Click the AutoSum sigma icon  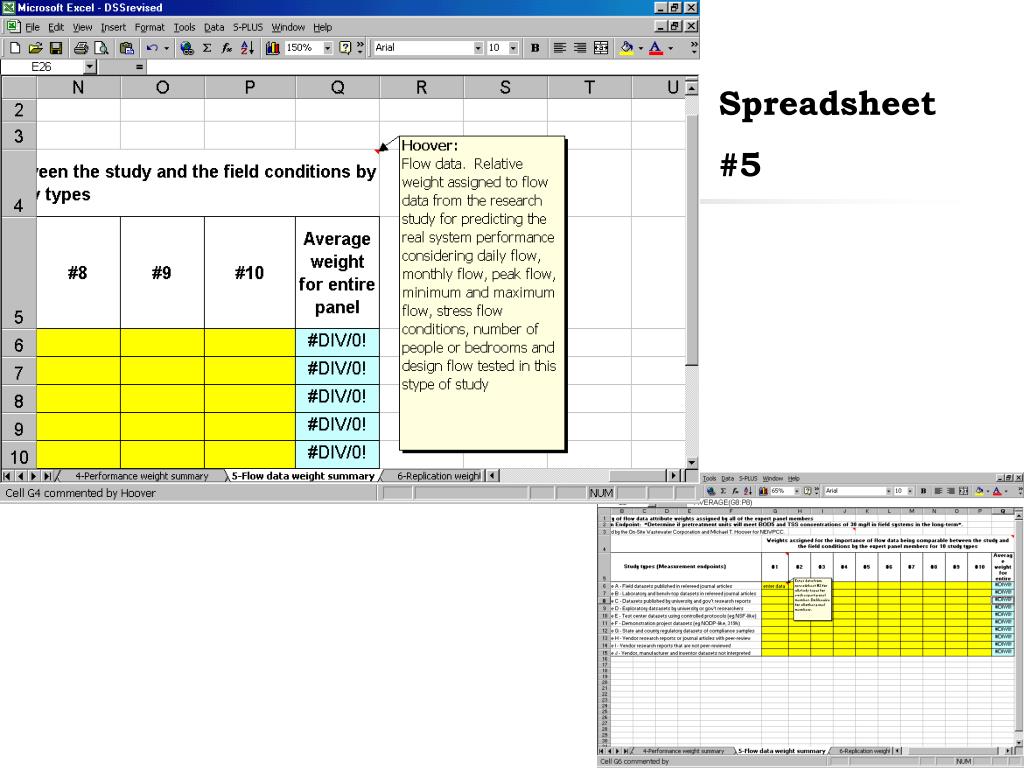click(x=207, y=48)
